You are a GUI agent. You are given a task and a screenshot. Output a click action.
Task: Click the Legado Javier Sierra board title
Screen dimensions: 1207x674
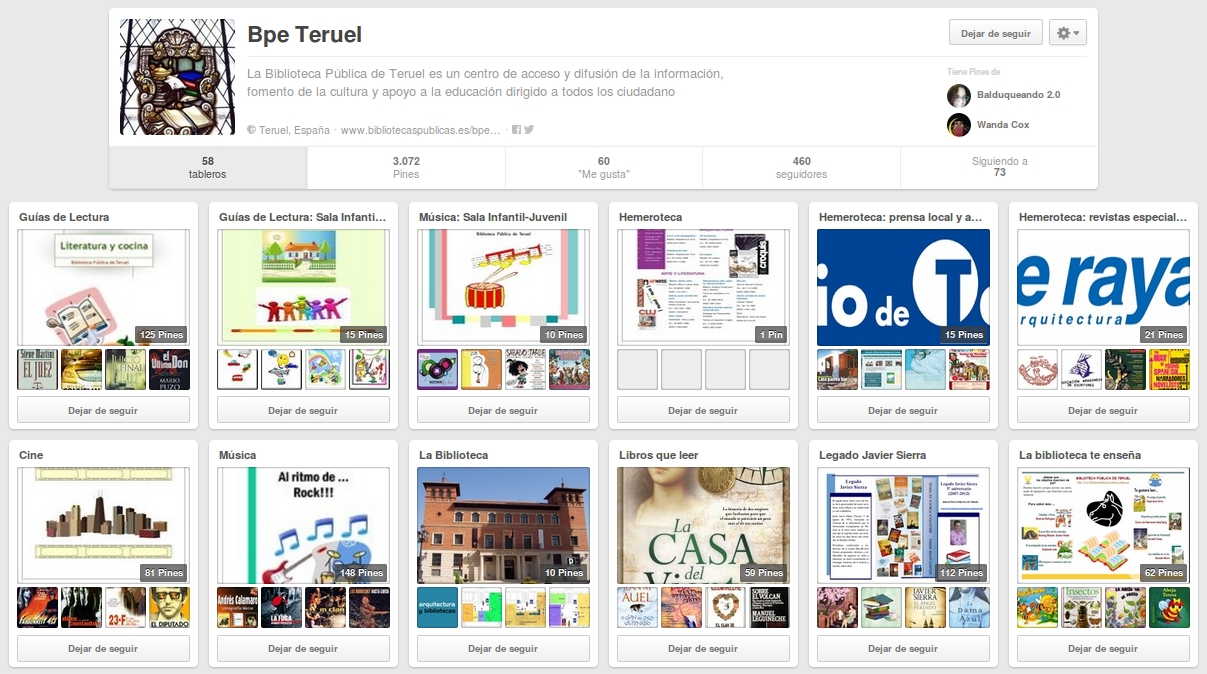[872, 455]
